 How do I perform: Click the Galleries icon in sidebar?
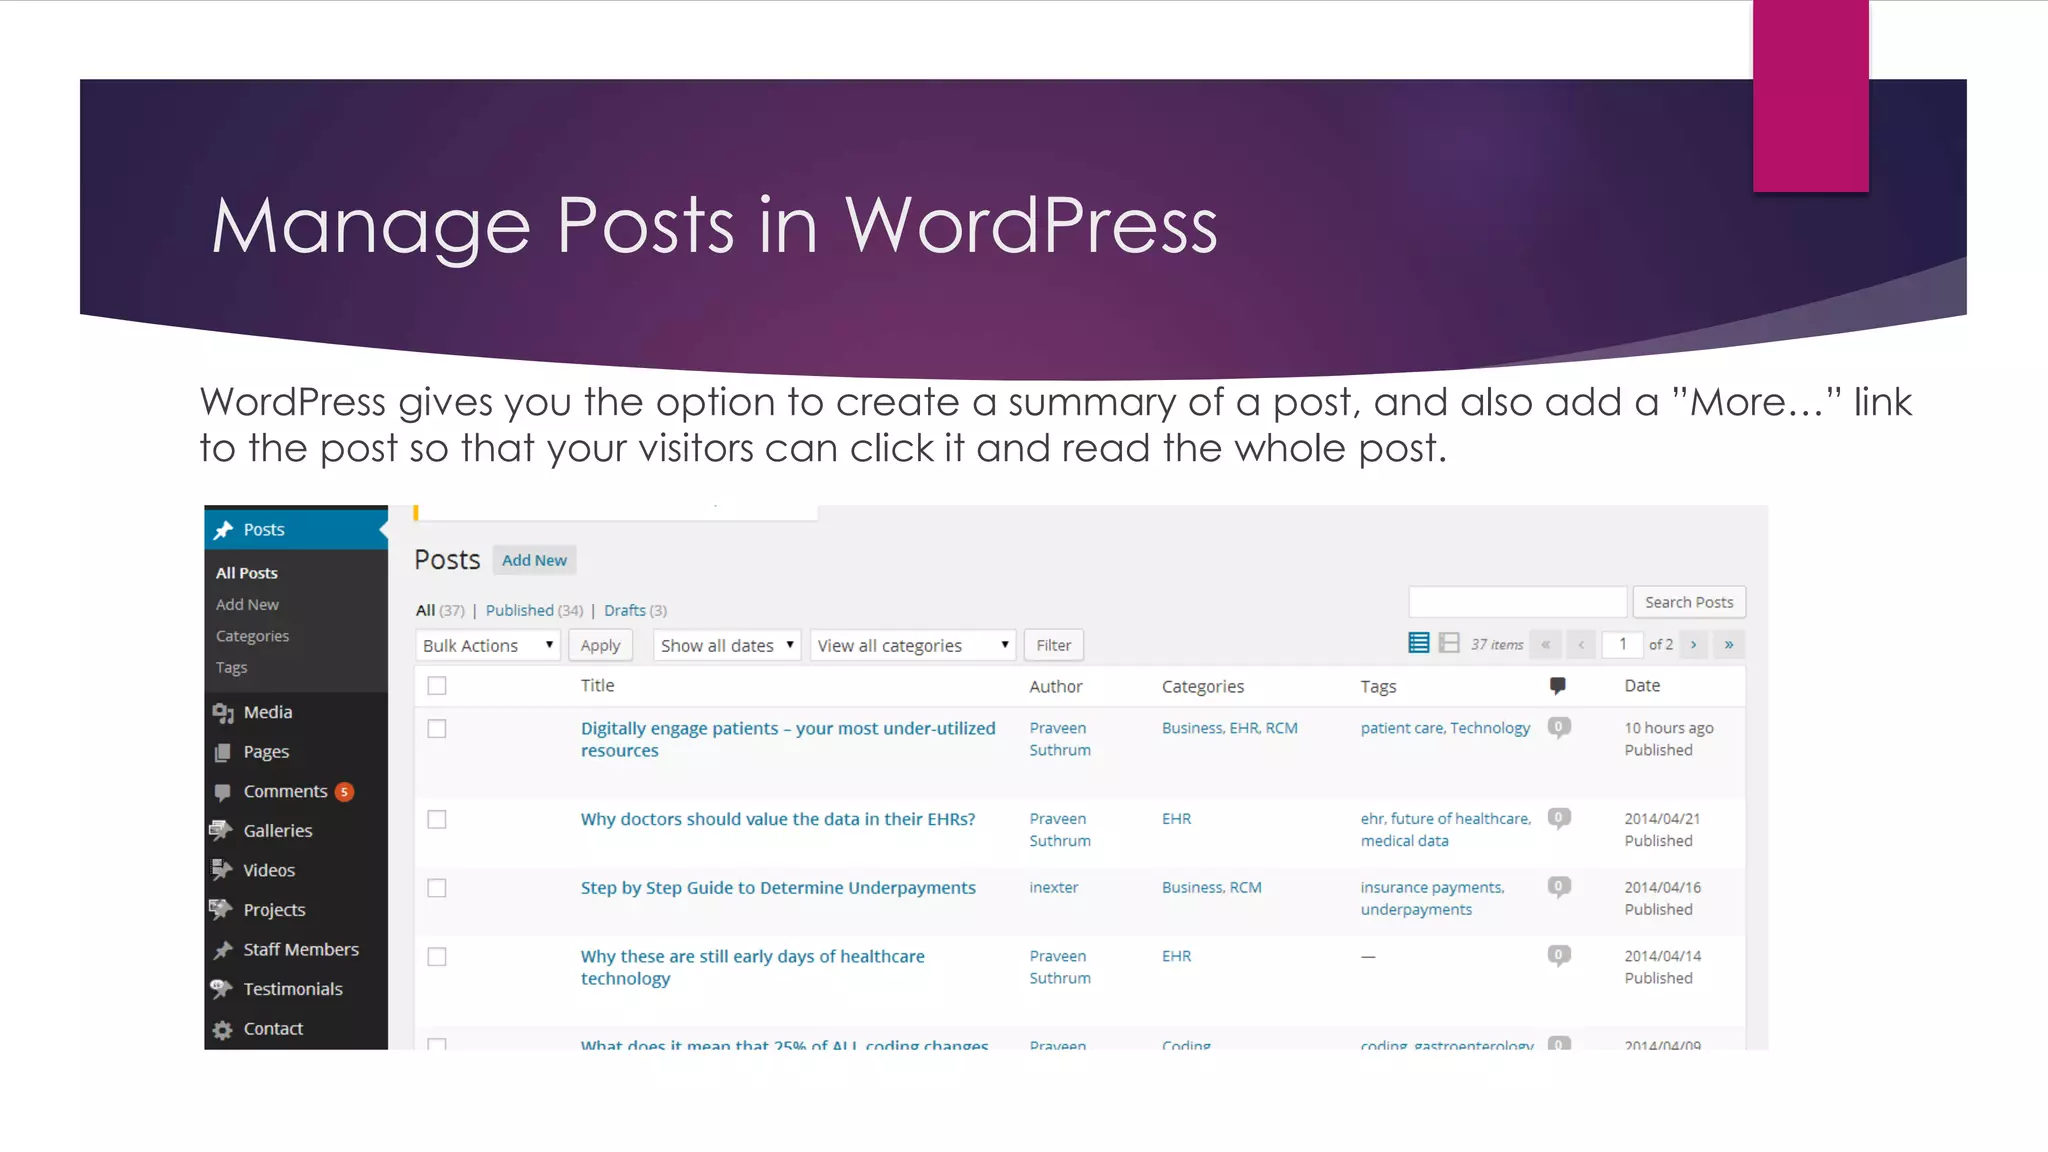[221, 831]
